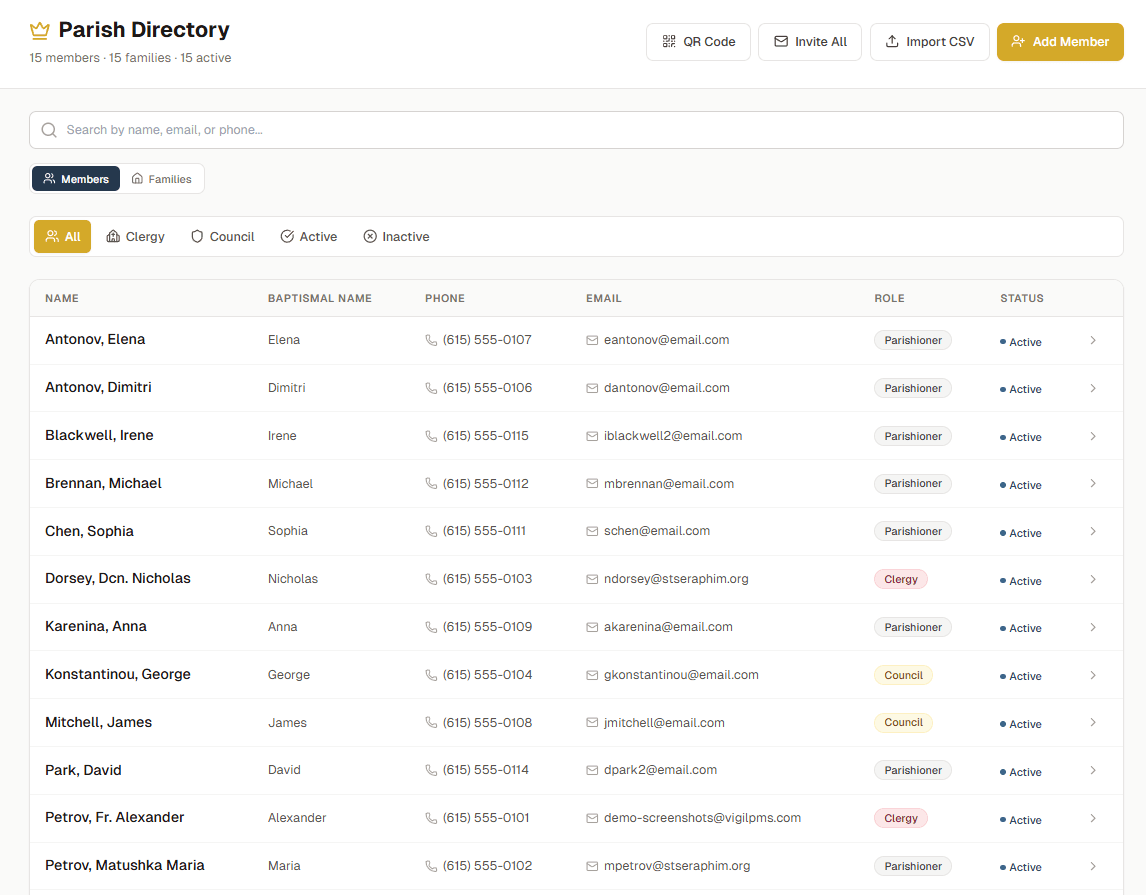Click the phone icon for (615) 555-0106
The image size is (1146, 895).
(x=431, y=389)
